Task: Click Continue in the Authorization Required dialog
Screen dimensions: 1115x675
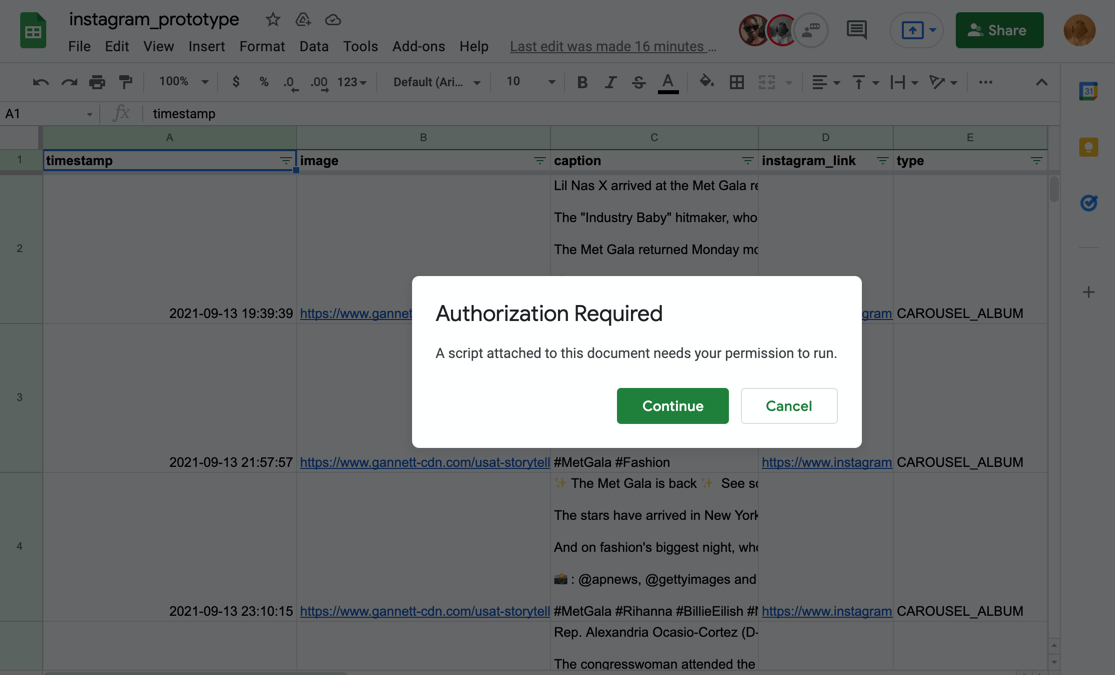Action: [x=672, y=406]
